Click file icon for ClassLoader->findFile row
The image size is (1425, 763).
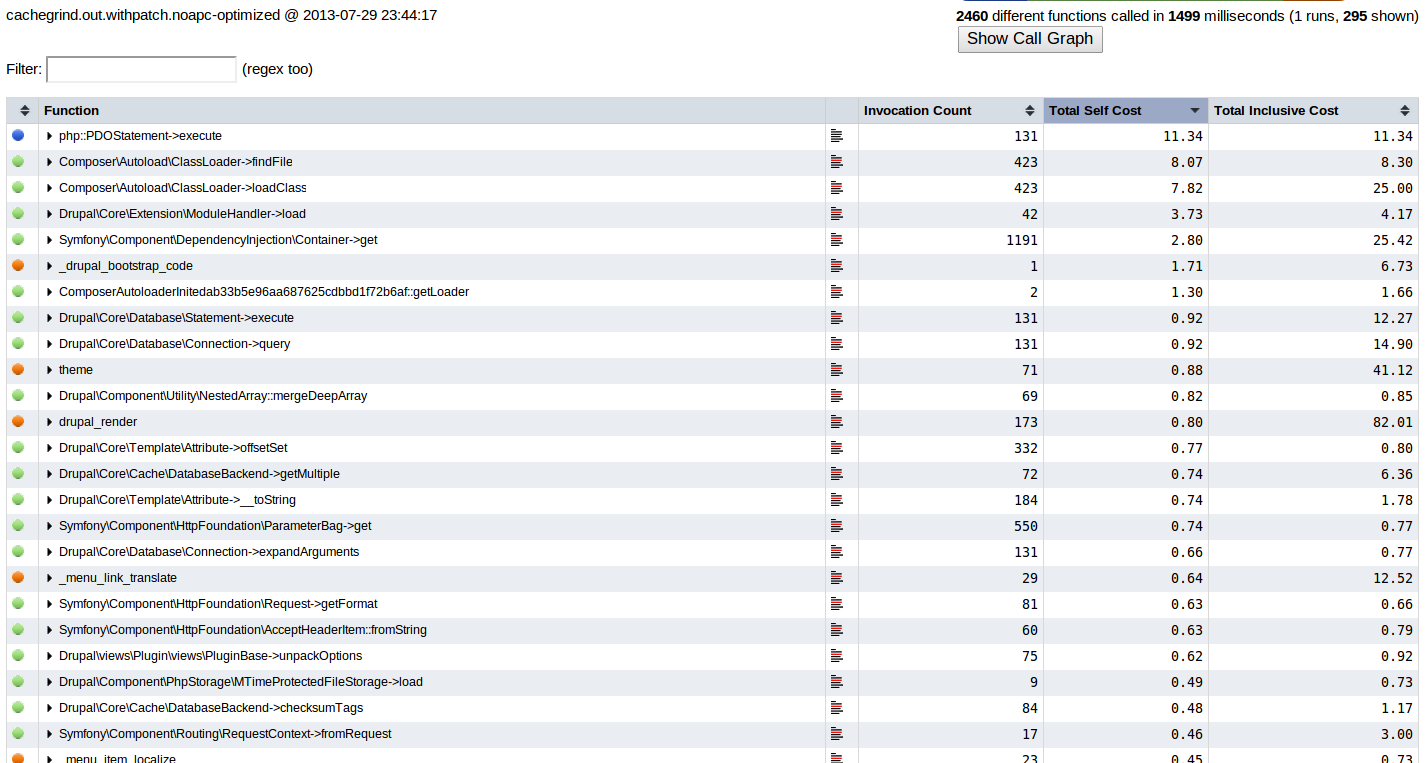coord(837,162)
